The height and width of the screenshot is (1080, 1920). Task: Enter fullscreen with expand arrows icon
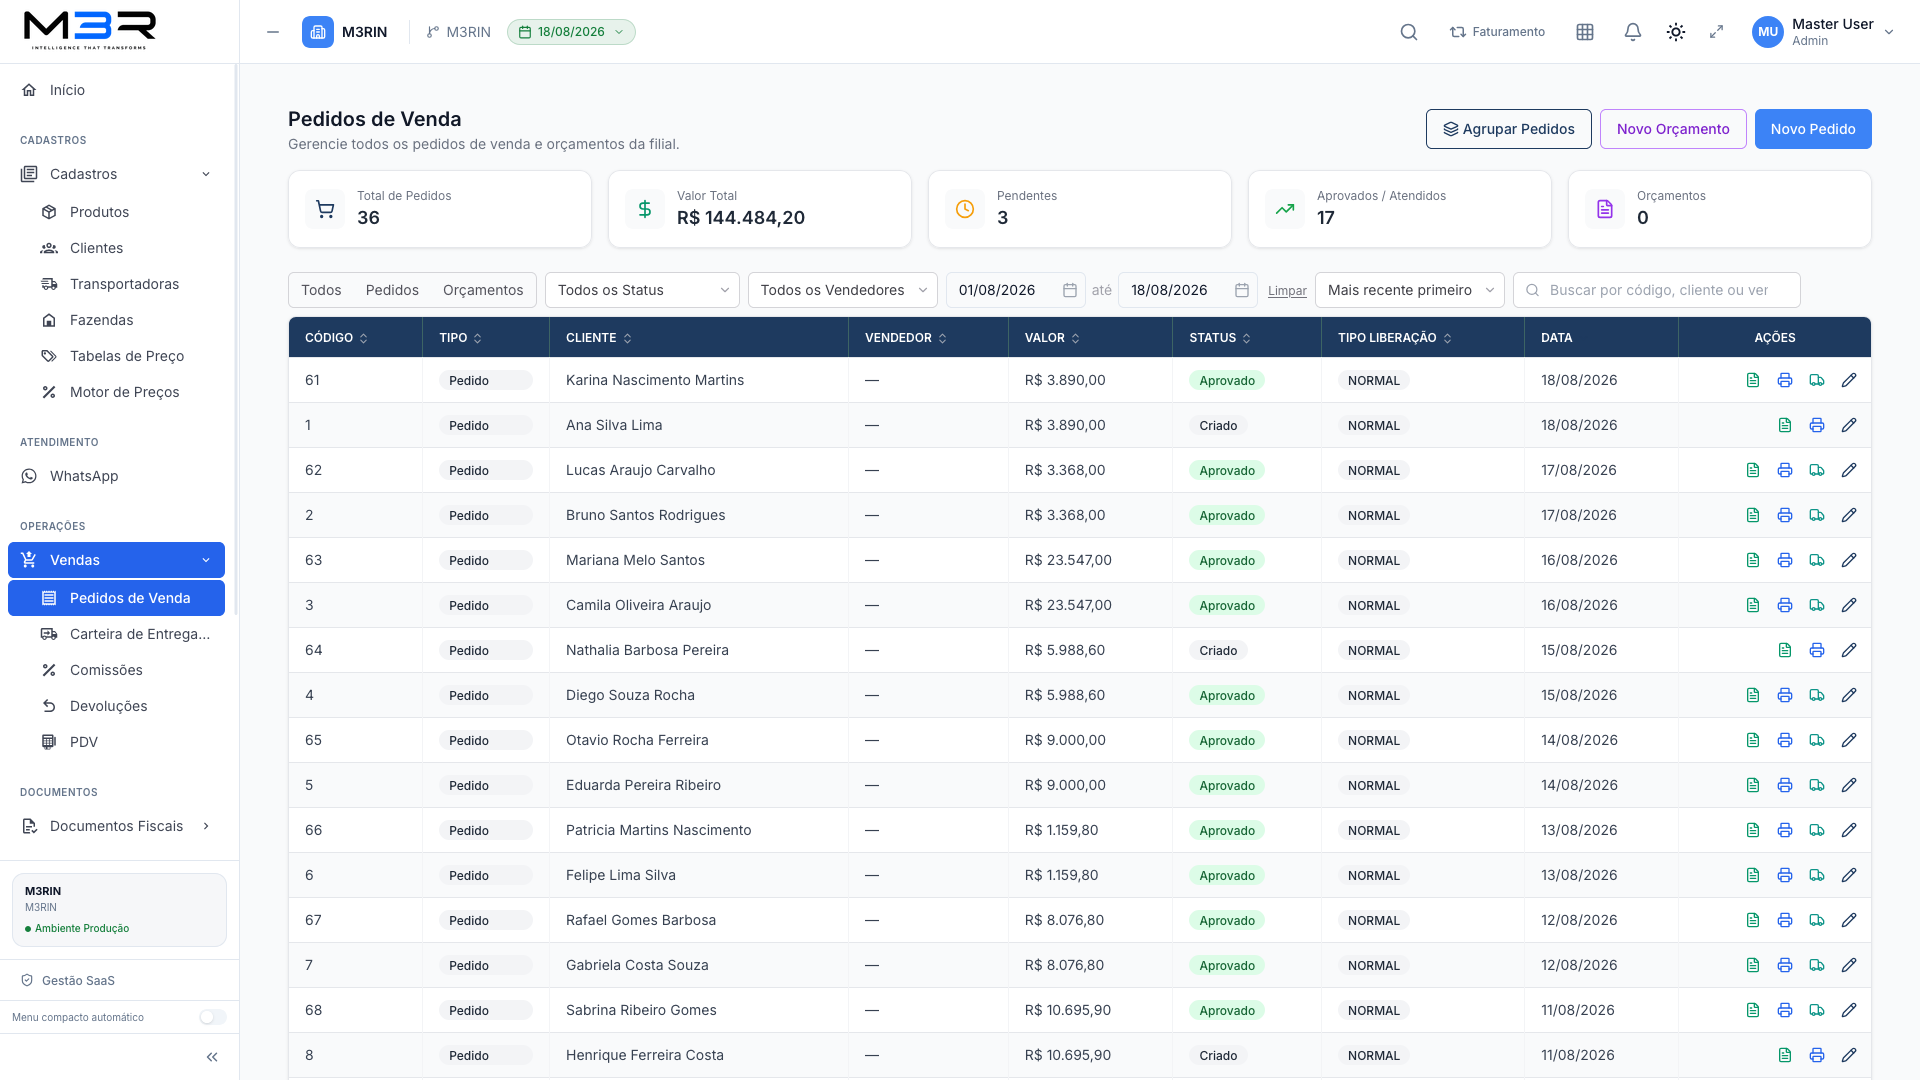click(1717, 32)
